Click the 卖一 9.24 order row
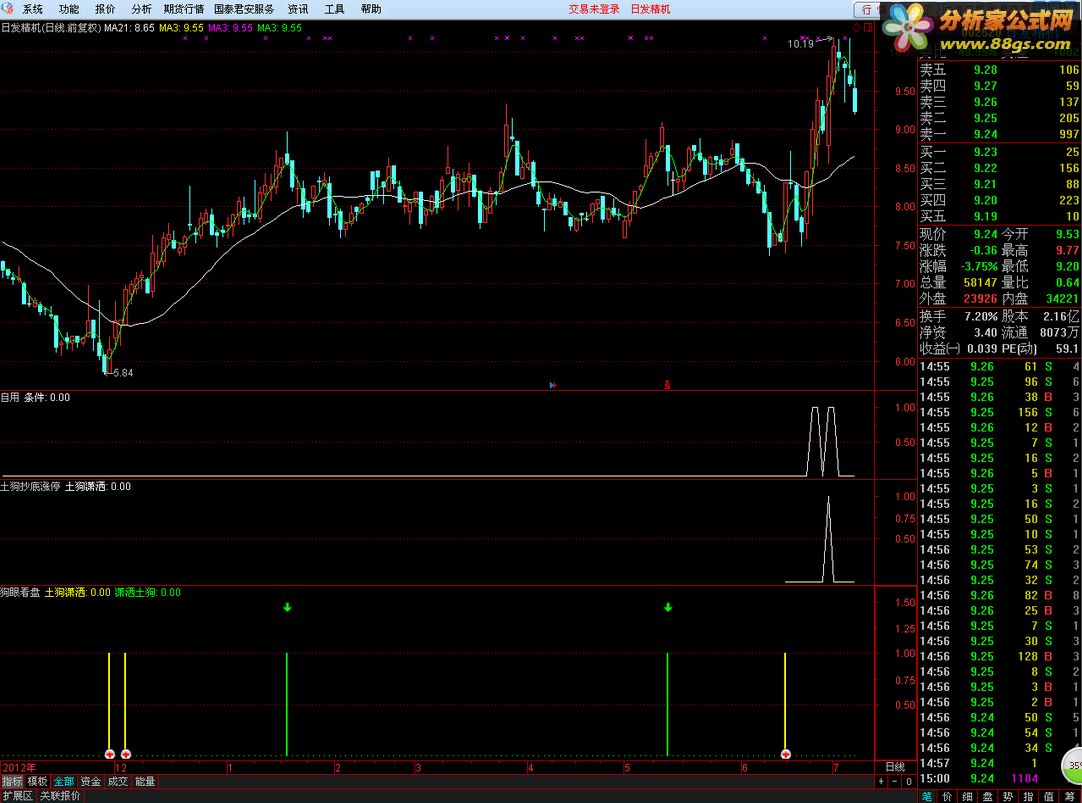Screen dimensions: 1082x803 (999, 134)
